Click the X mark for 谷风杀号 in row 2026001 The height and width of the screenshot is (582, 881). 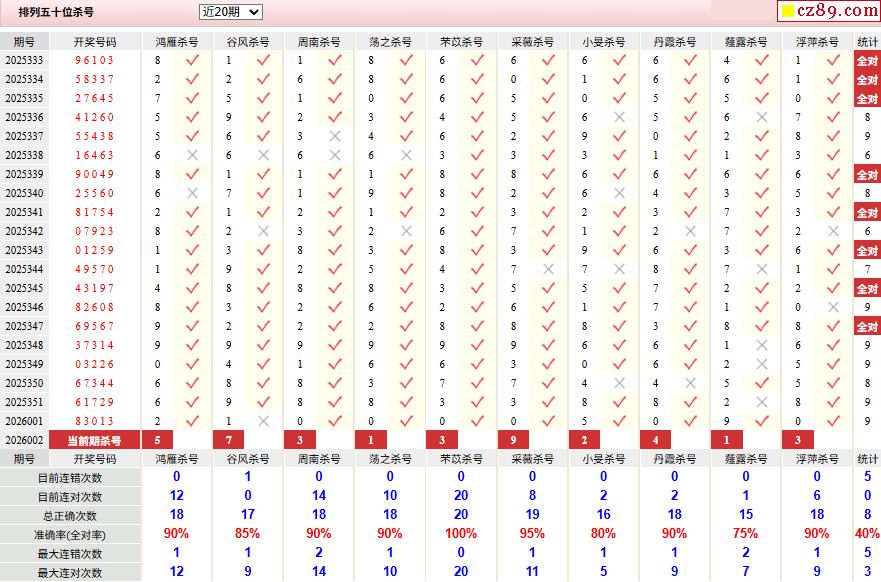pos(264,421)
